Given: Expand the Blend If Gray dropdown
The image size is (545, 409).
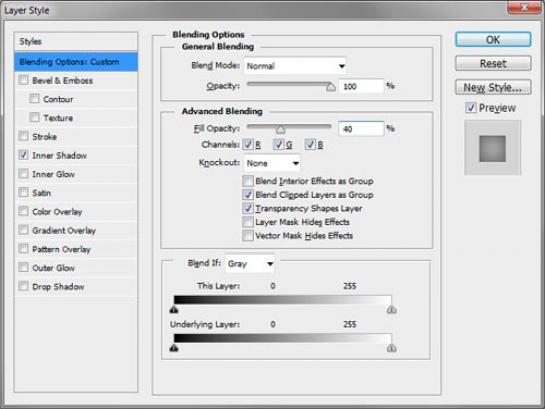Looking at the screenshot, I should pyautogui.click(x=250, y=264).
